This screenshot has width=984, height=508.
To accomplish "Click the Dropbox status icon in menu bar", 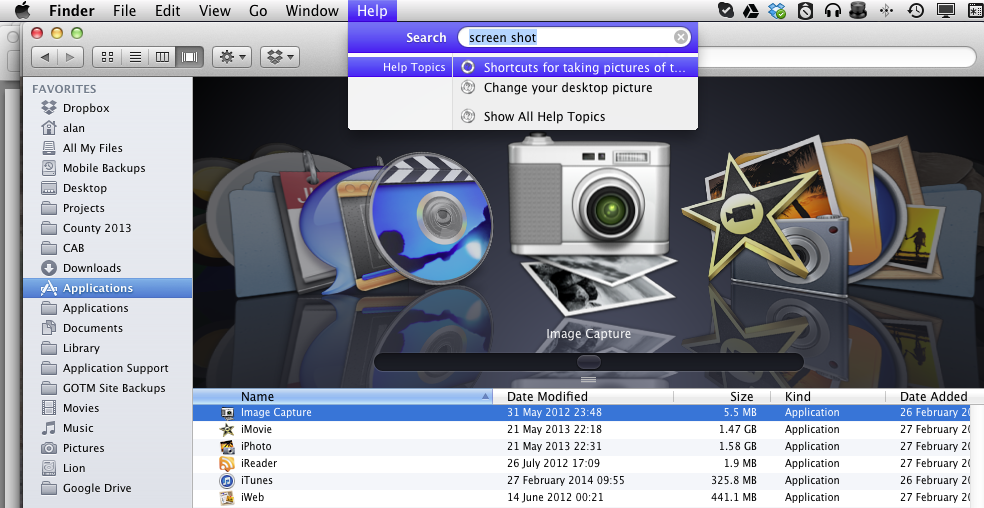I will pyautogui.click(x=778, y=11).
